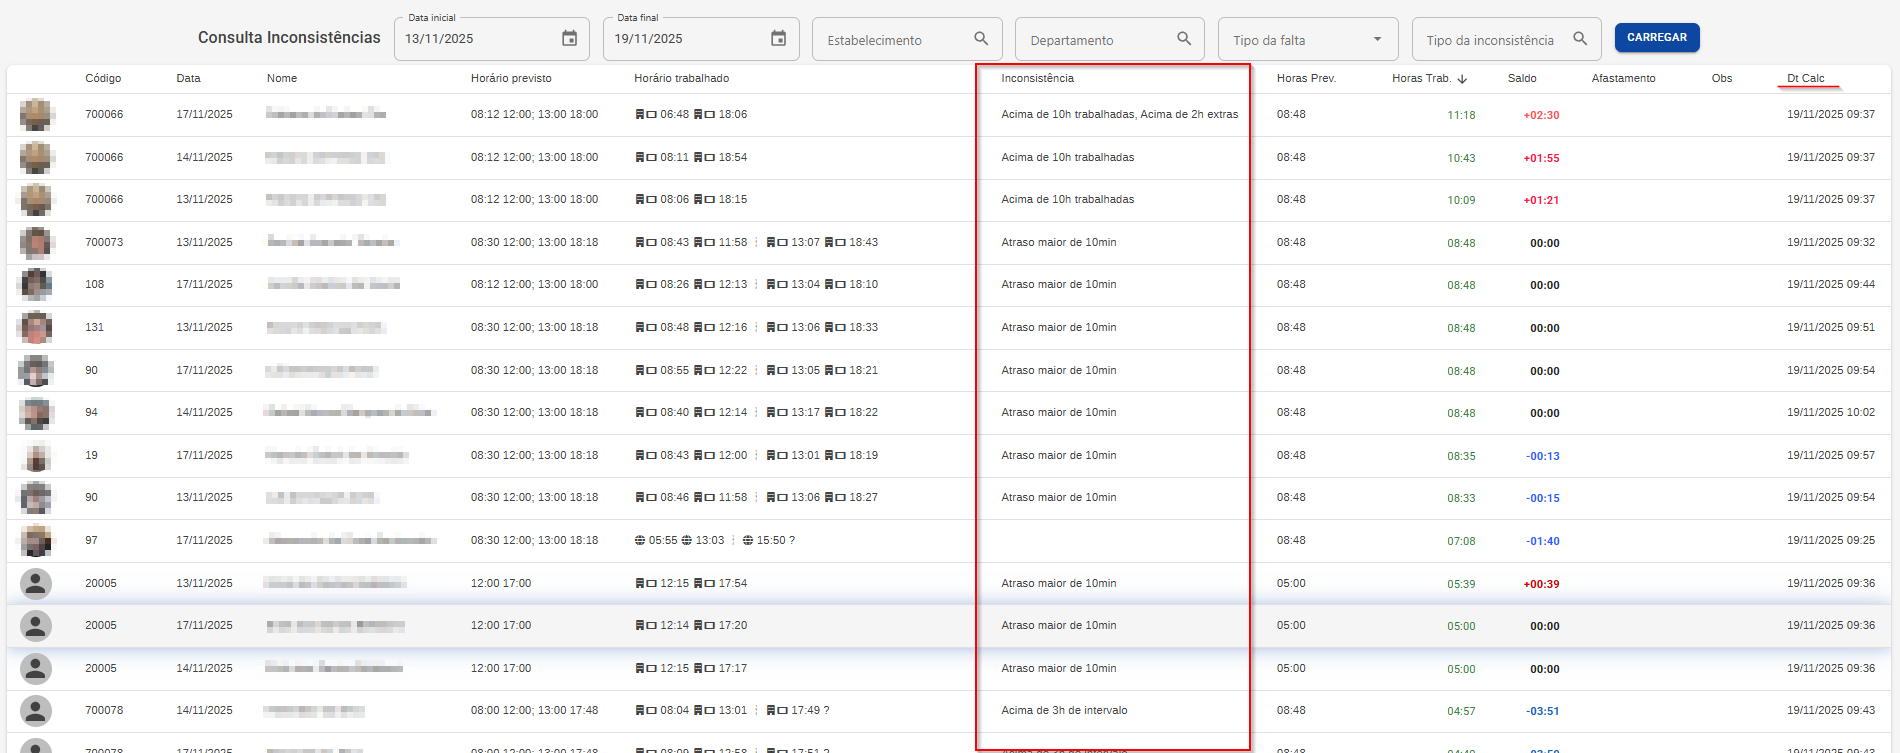This screenshot has width=1900, height=753.
Task: Sort by the Dt Calc column header
Action: coord(1806,78)
